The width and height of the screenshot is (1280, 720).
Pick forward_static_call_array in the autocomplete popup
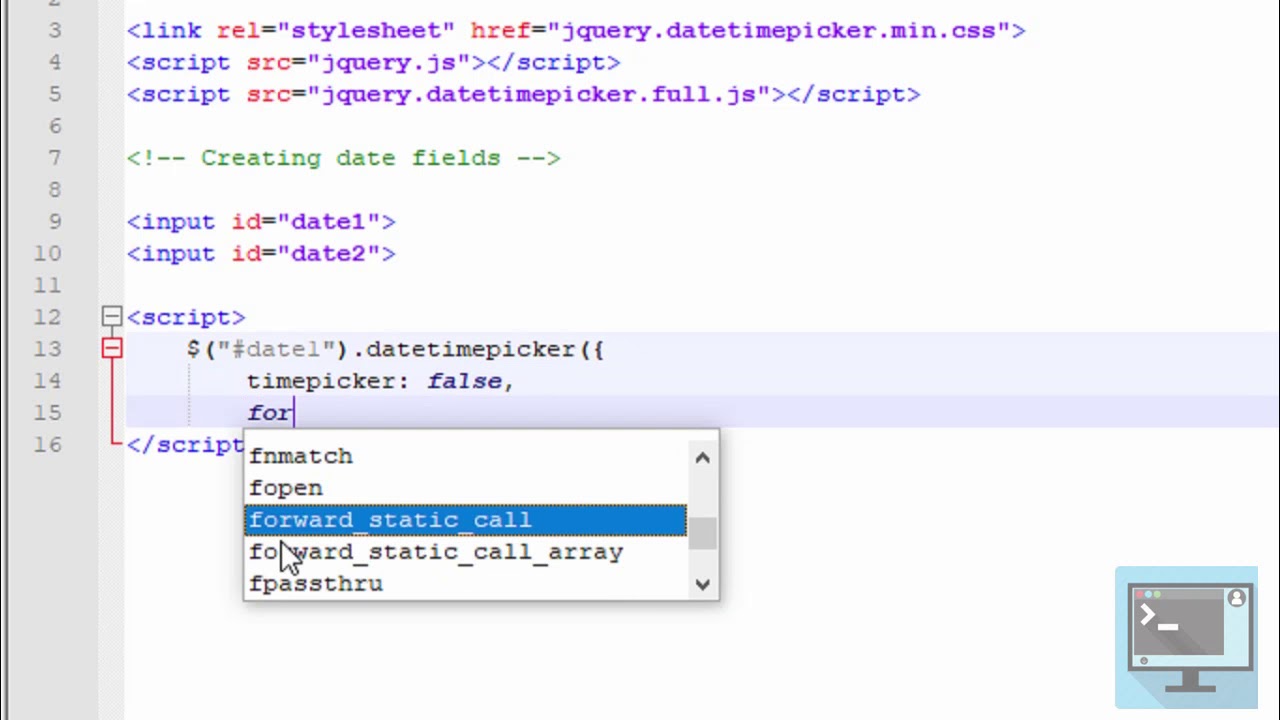466,552
